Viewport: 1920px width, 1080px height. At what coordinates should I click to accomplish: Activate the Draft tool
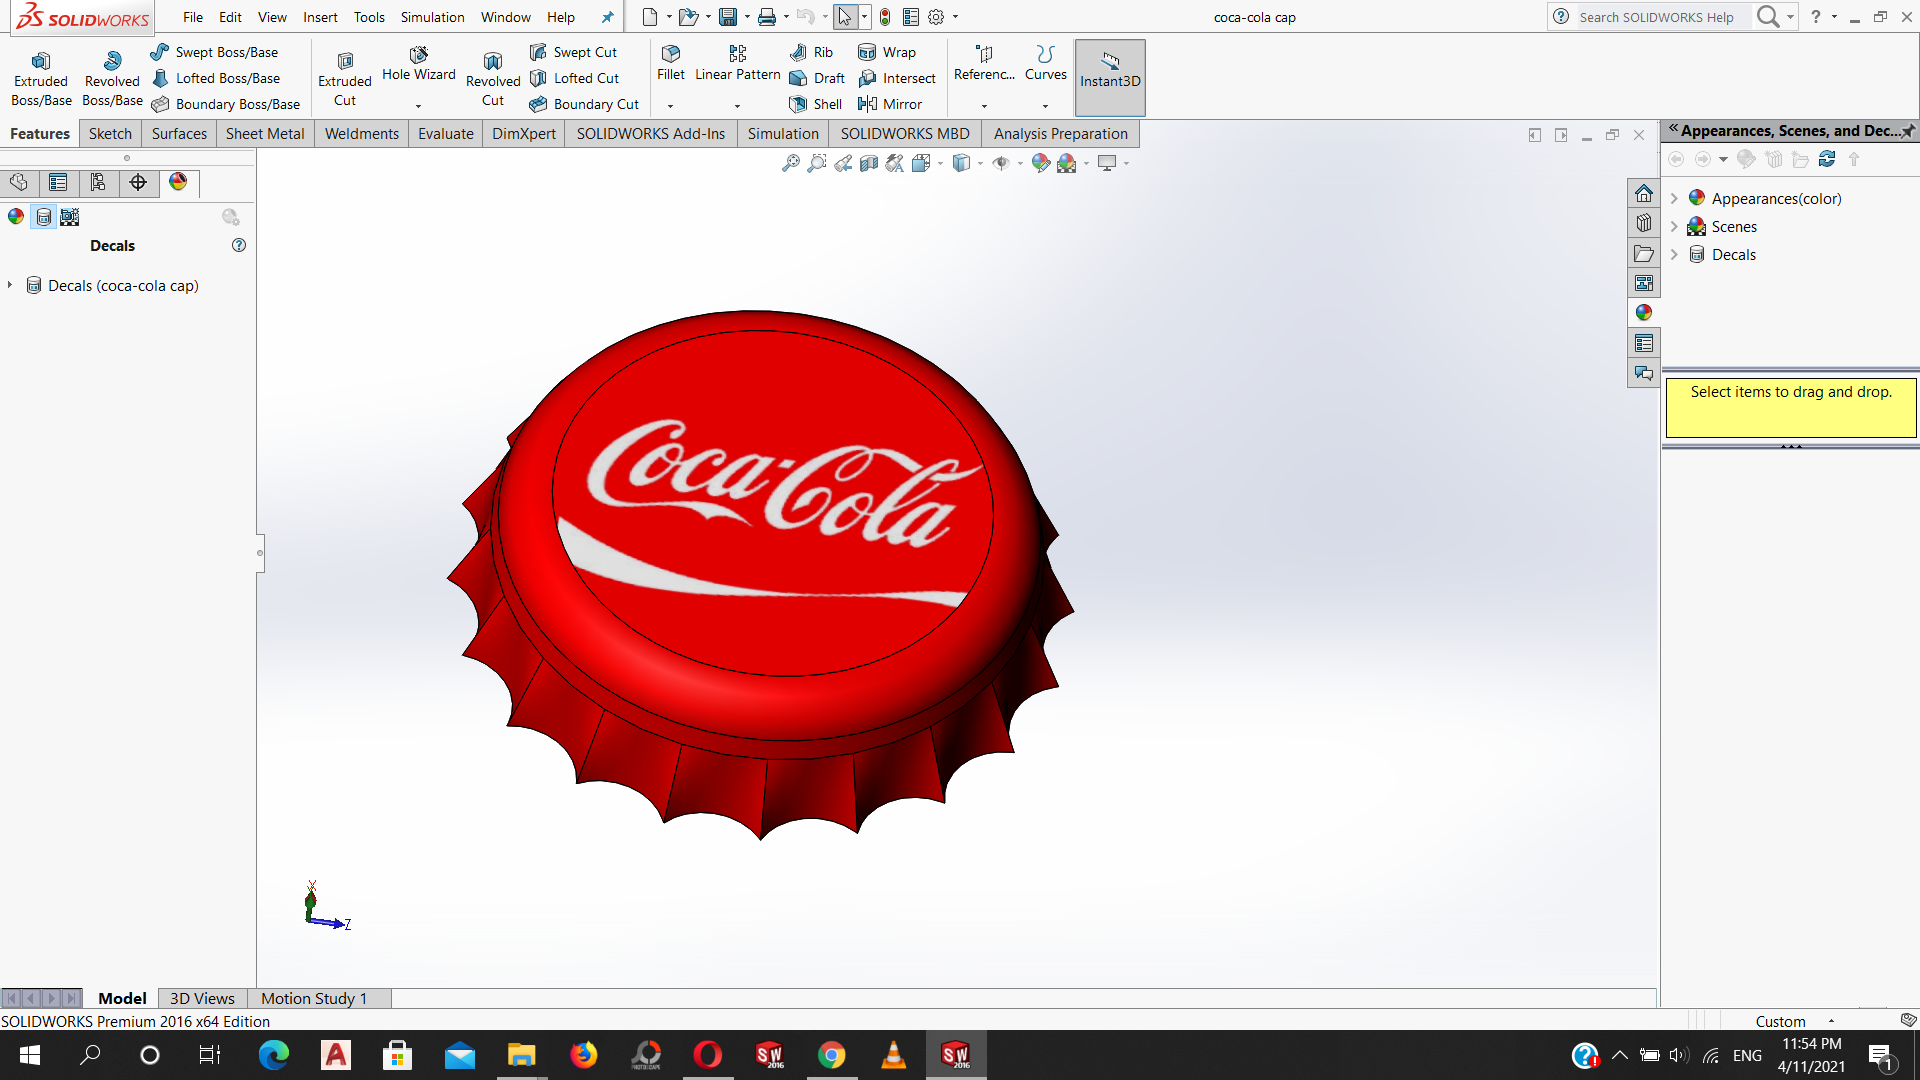click(817, 78)
